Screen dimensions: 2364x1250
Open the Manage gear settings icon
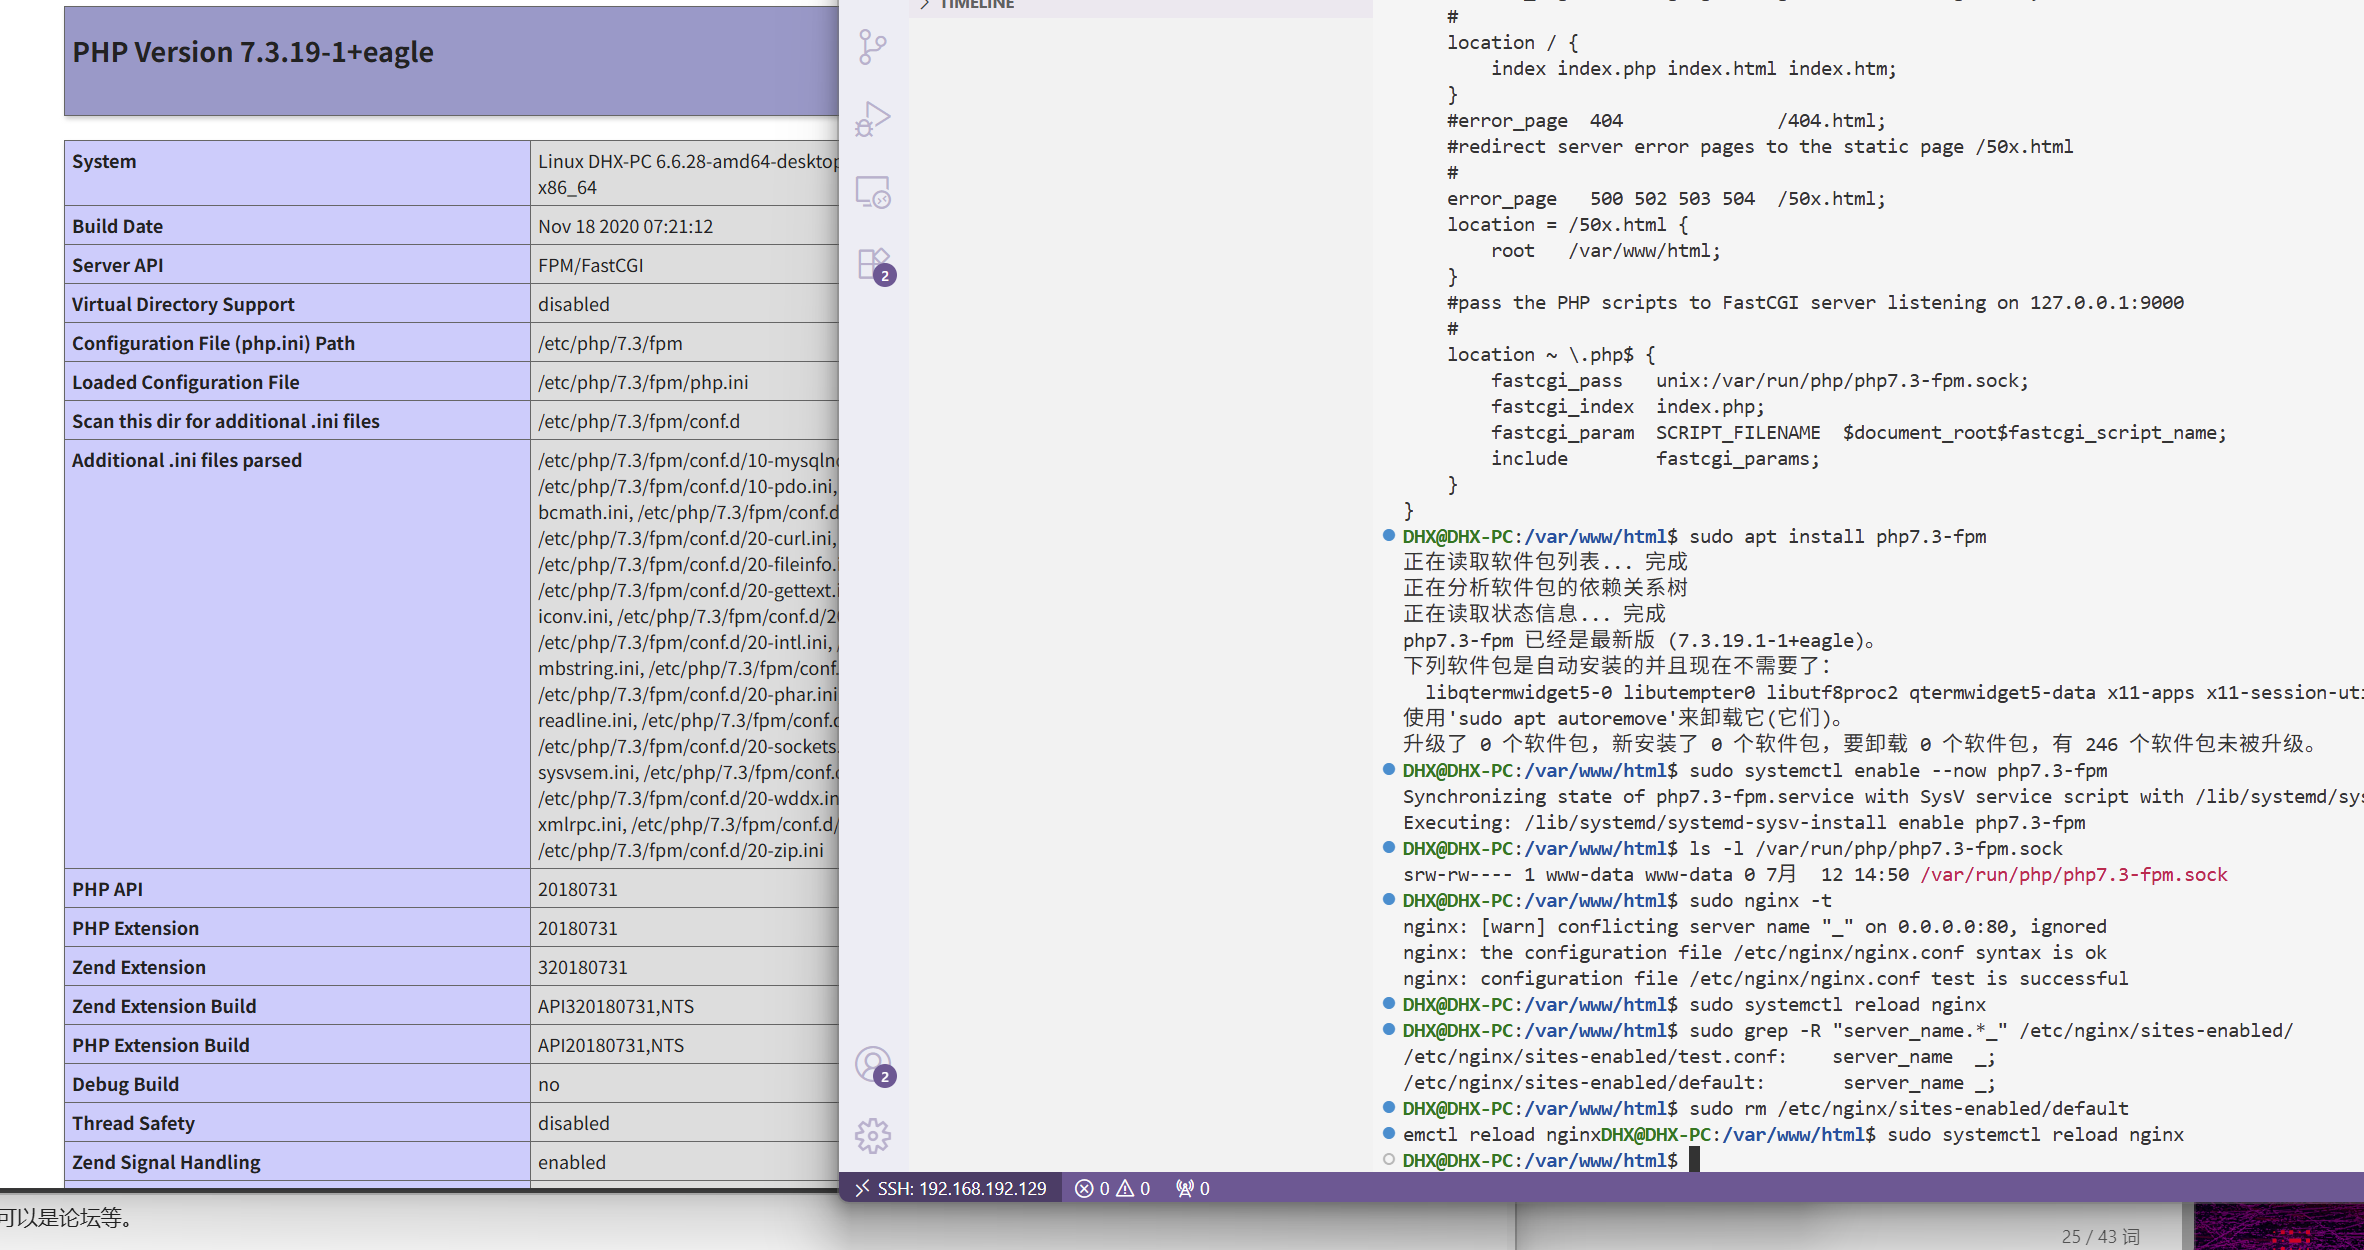pos(873,1136)
